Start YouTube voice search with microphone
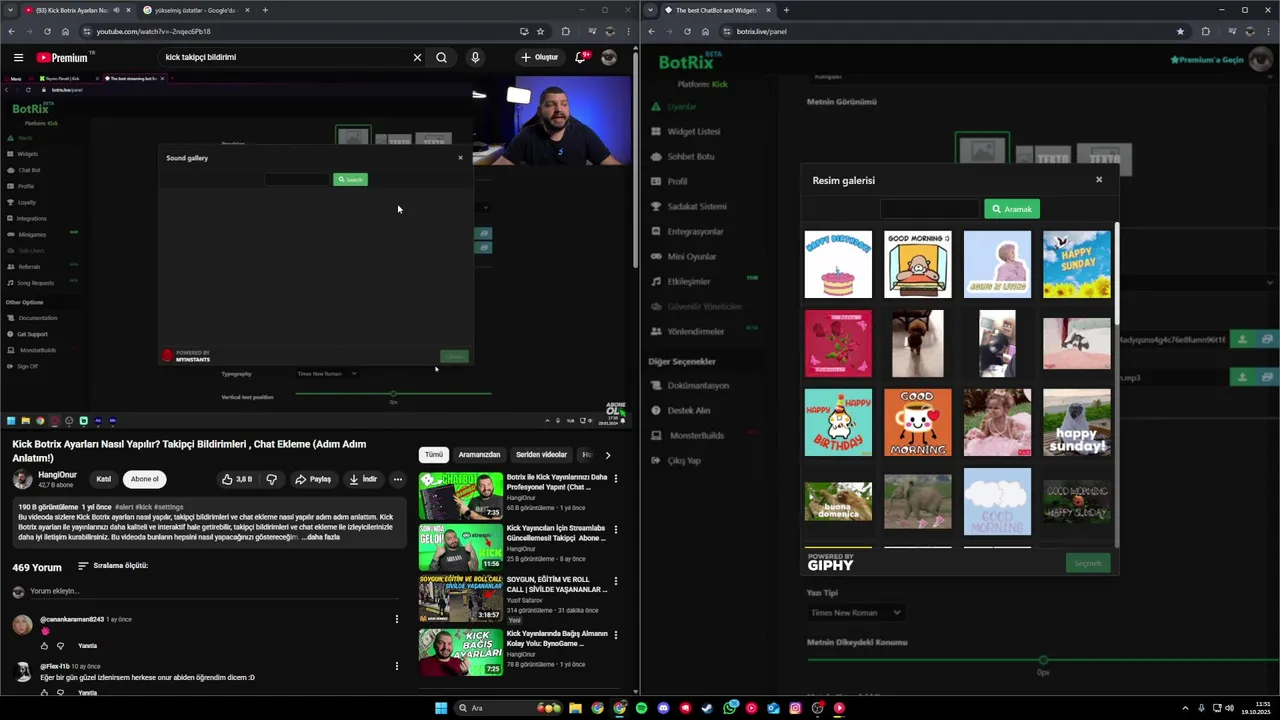The image size is (1280, 720). click(475, 57)
